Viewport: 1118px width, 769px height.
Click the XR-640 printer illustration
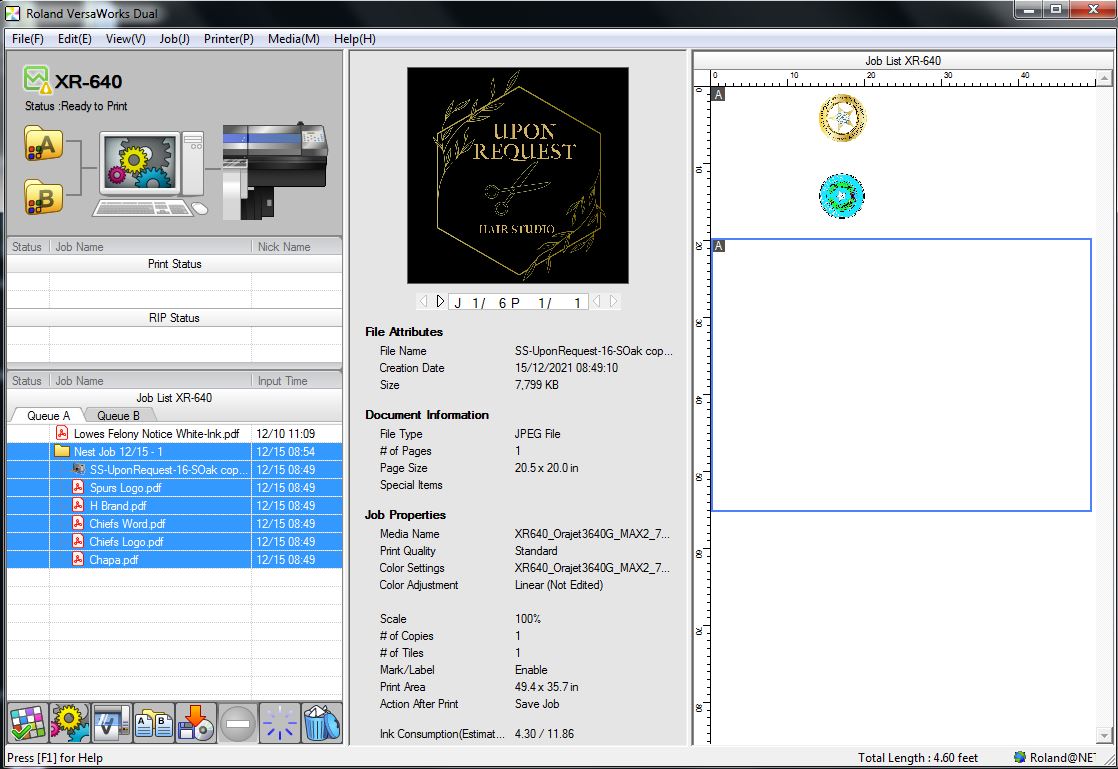[x=275, y=171]
